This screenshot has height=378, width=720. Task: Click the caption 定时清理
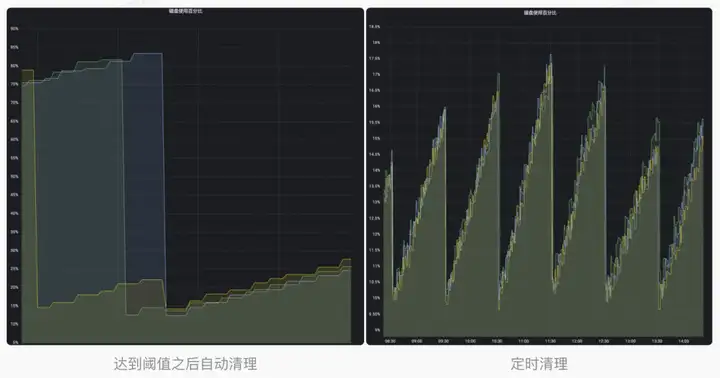point(539,364)
